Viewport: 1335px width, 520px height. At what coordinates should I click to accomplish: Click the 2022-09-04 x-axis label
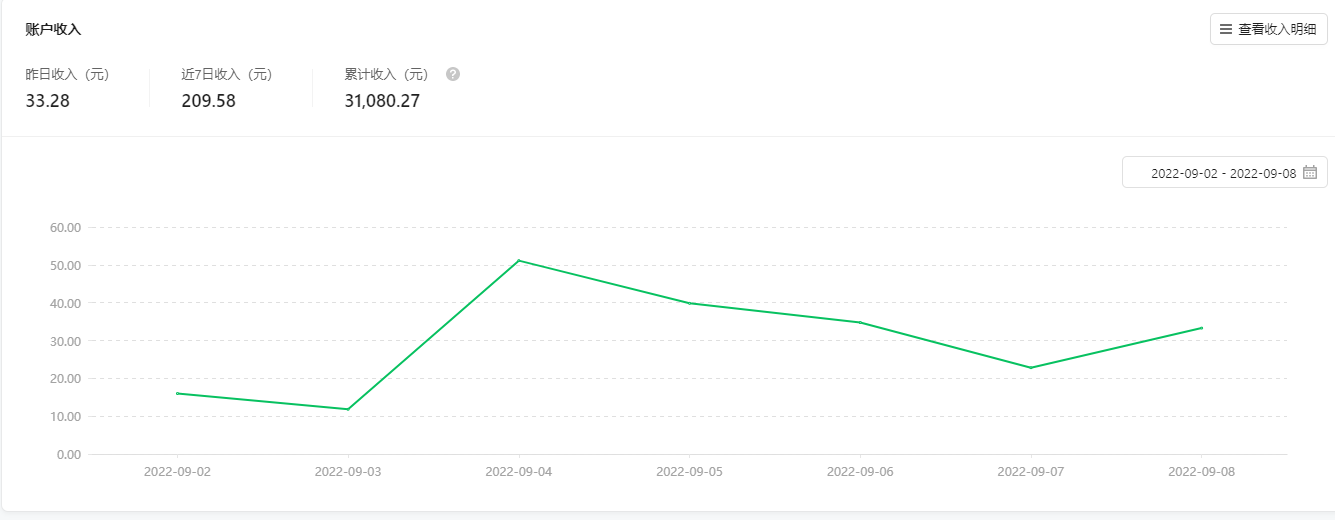pyautogui.click(x=519, y=470)
